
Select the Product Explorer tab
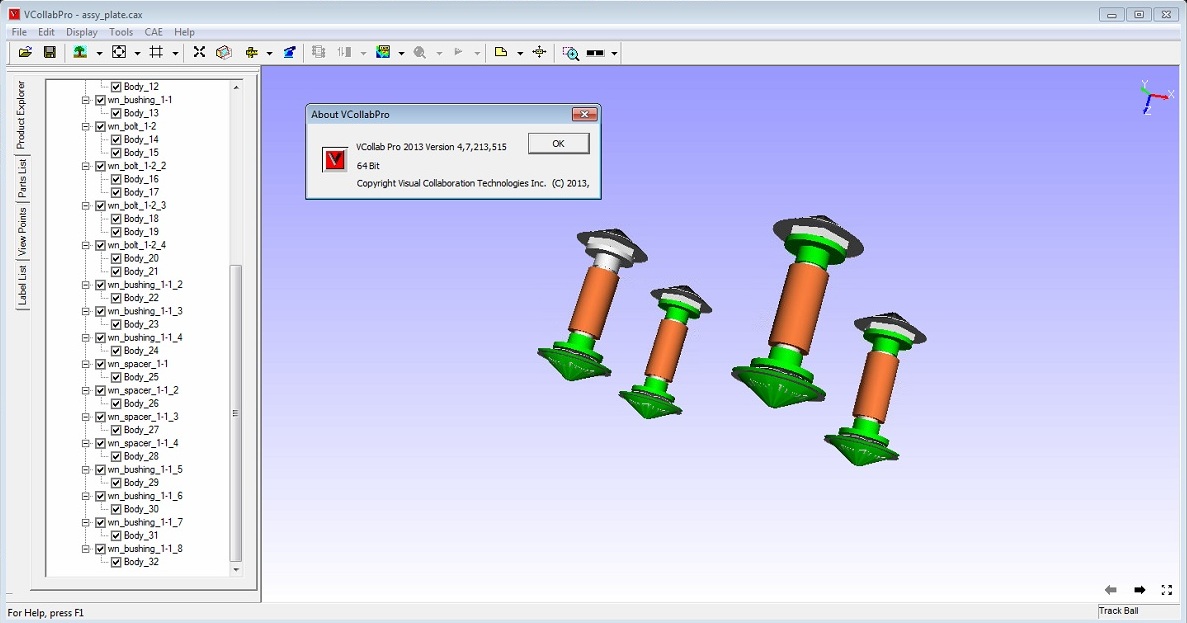[20, 114]
